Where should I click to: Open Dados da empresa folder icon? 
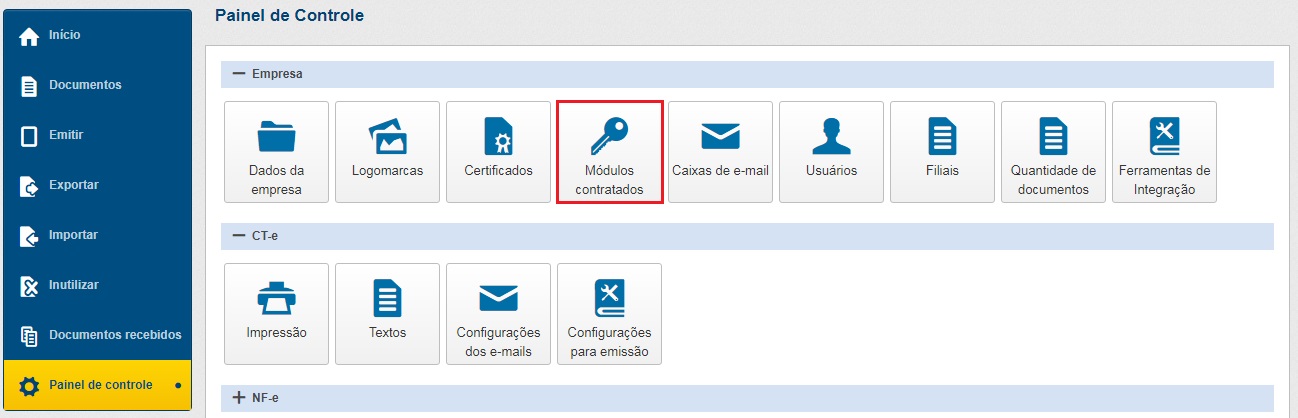tap(276, 136)
